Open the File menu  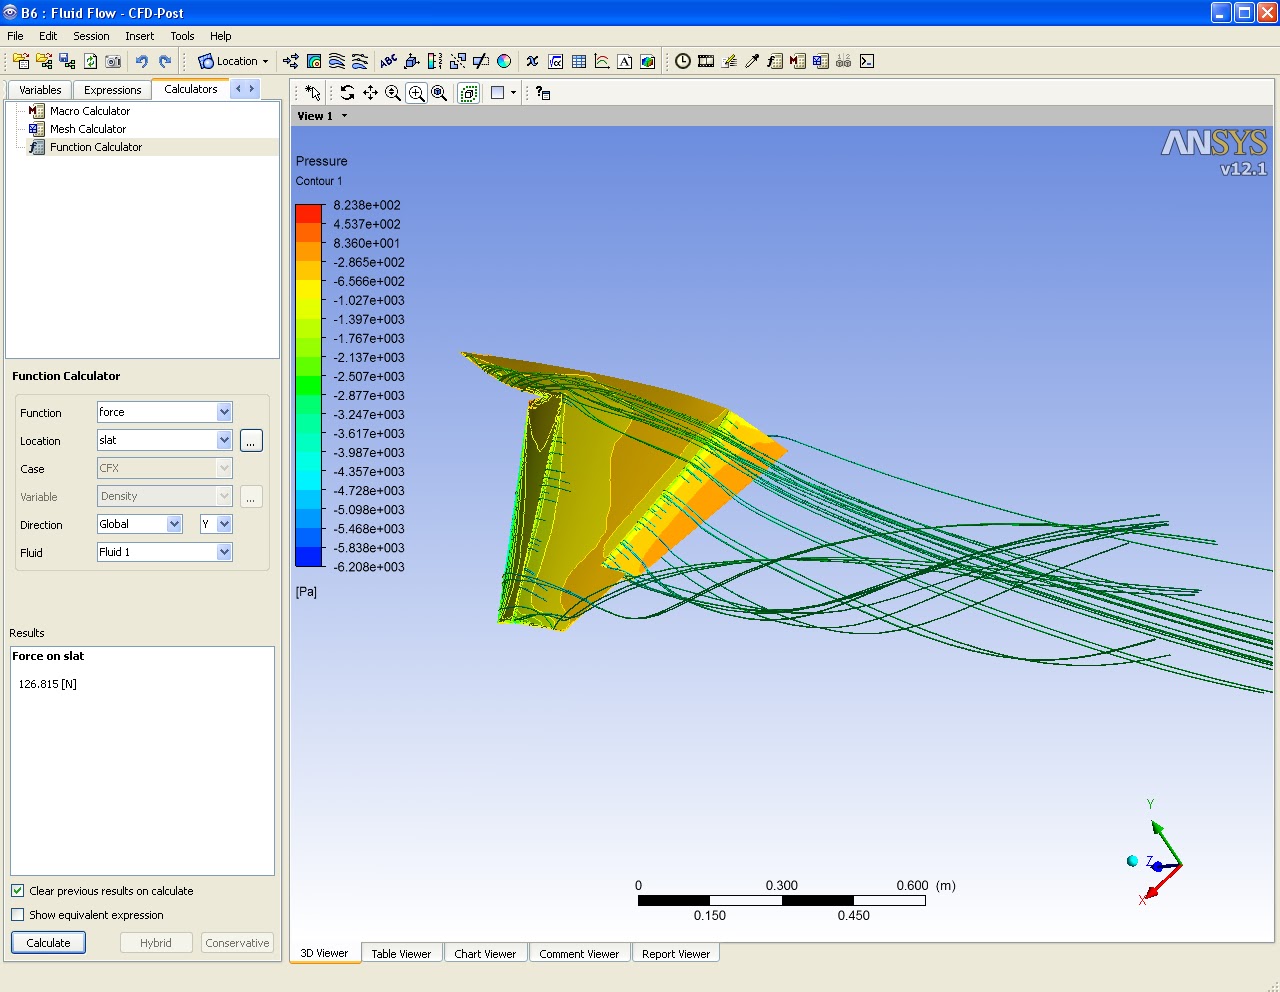[x=15, y=36]
